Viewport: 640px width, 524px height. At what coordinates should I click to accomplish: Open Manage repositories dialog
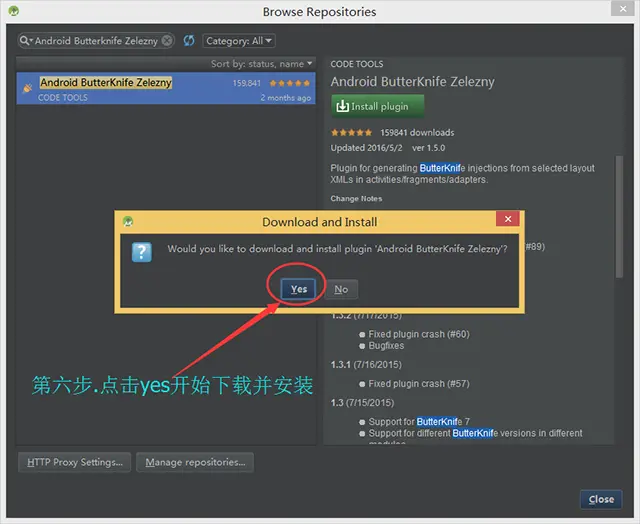pyautogui.click(x=195, y=462)
